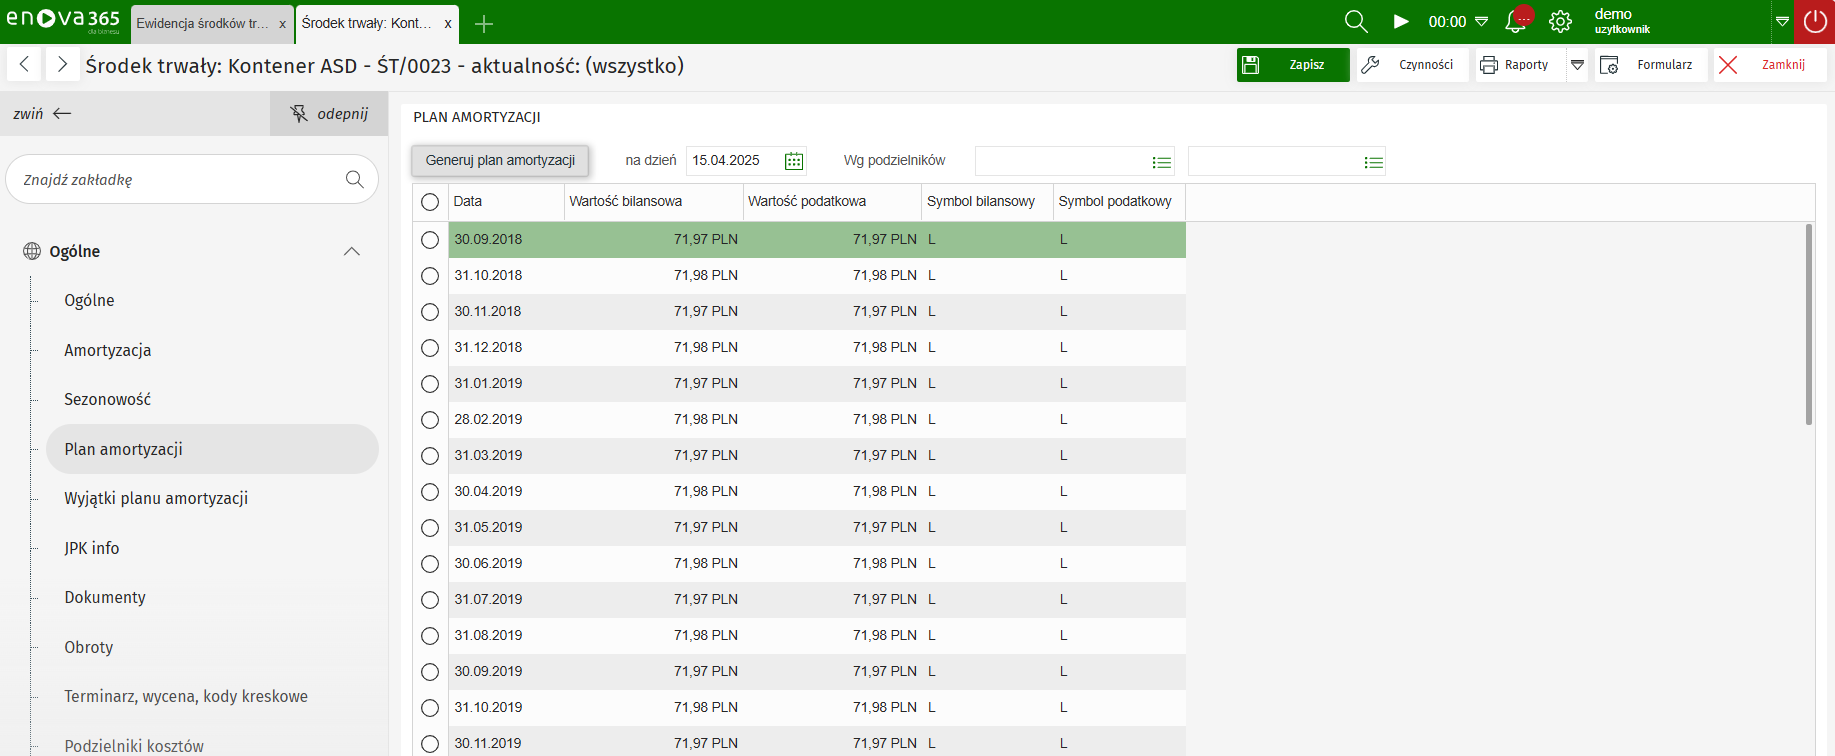Click the global search magnifier icon

pos(1355,21)
